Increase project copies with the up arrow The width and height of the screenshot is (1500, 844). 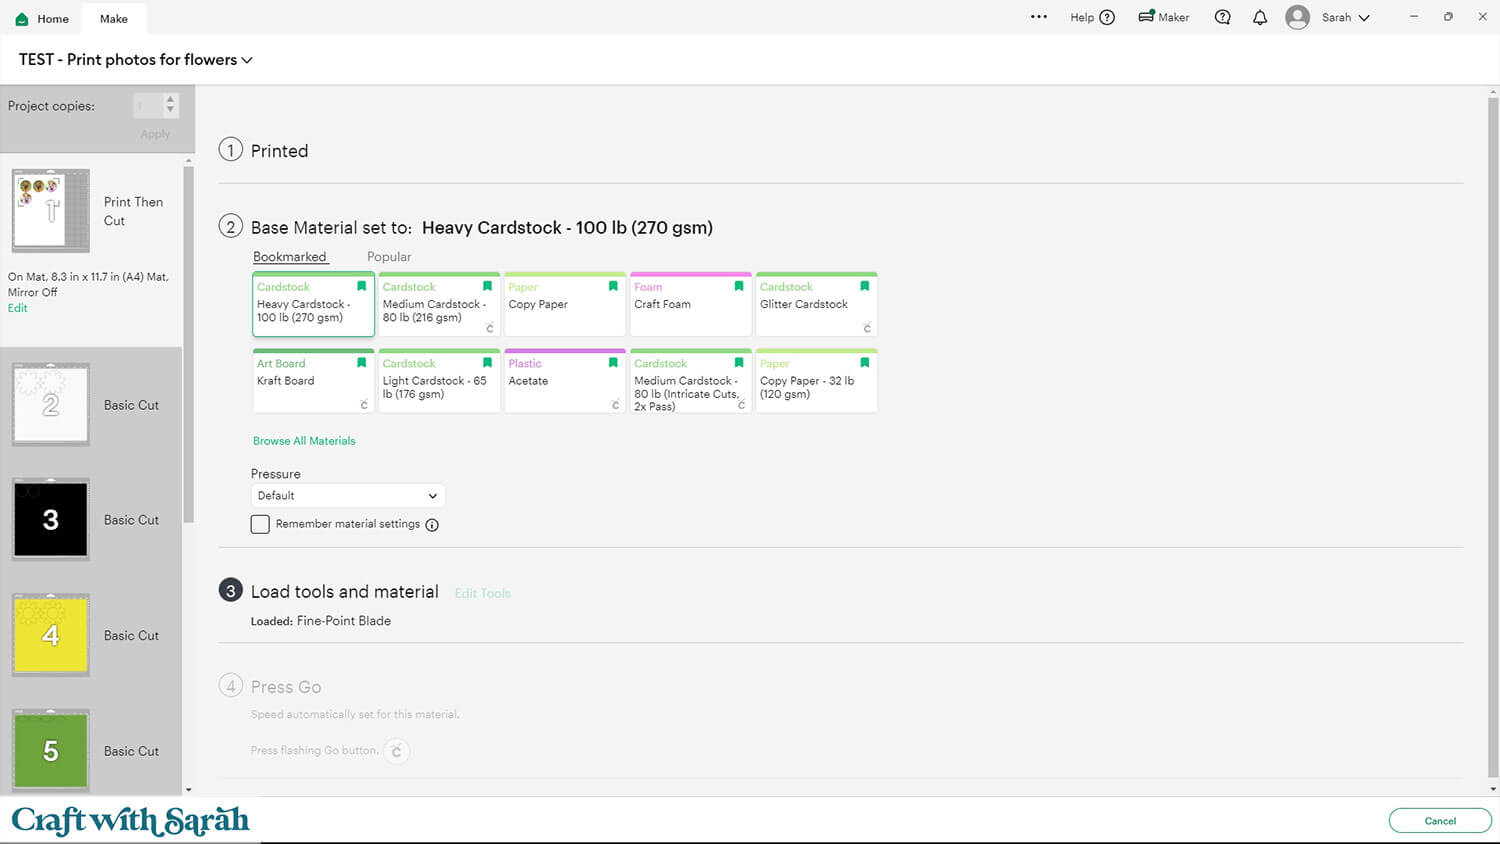tap(170, 100)
